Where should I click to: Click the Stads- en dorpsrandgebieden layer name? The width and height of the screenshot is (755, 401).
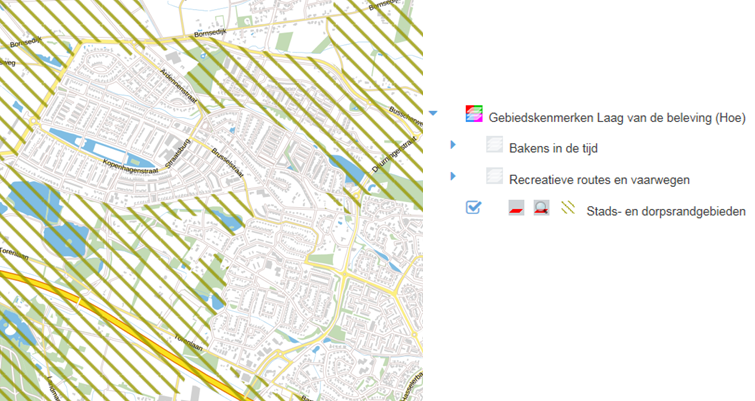pos(666,211)
